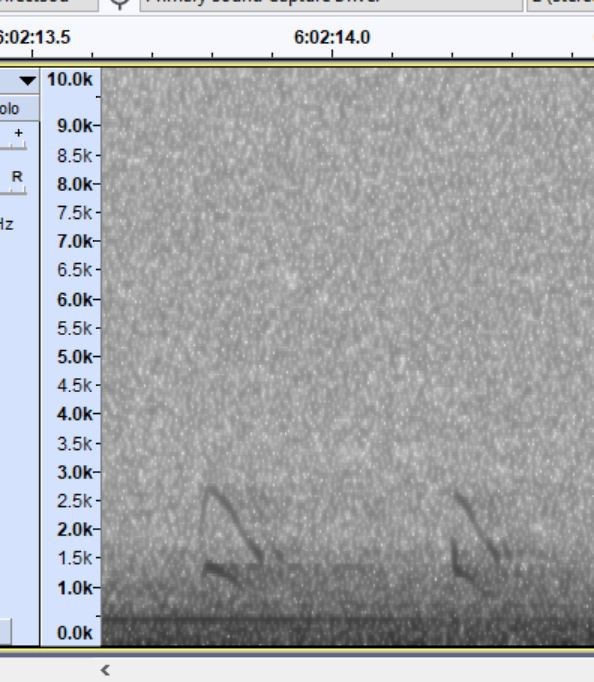This screenshot has width=594, height=682.
Task: Click the 8.0k frequency scale label
Action: (75, 184)
